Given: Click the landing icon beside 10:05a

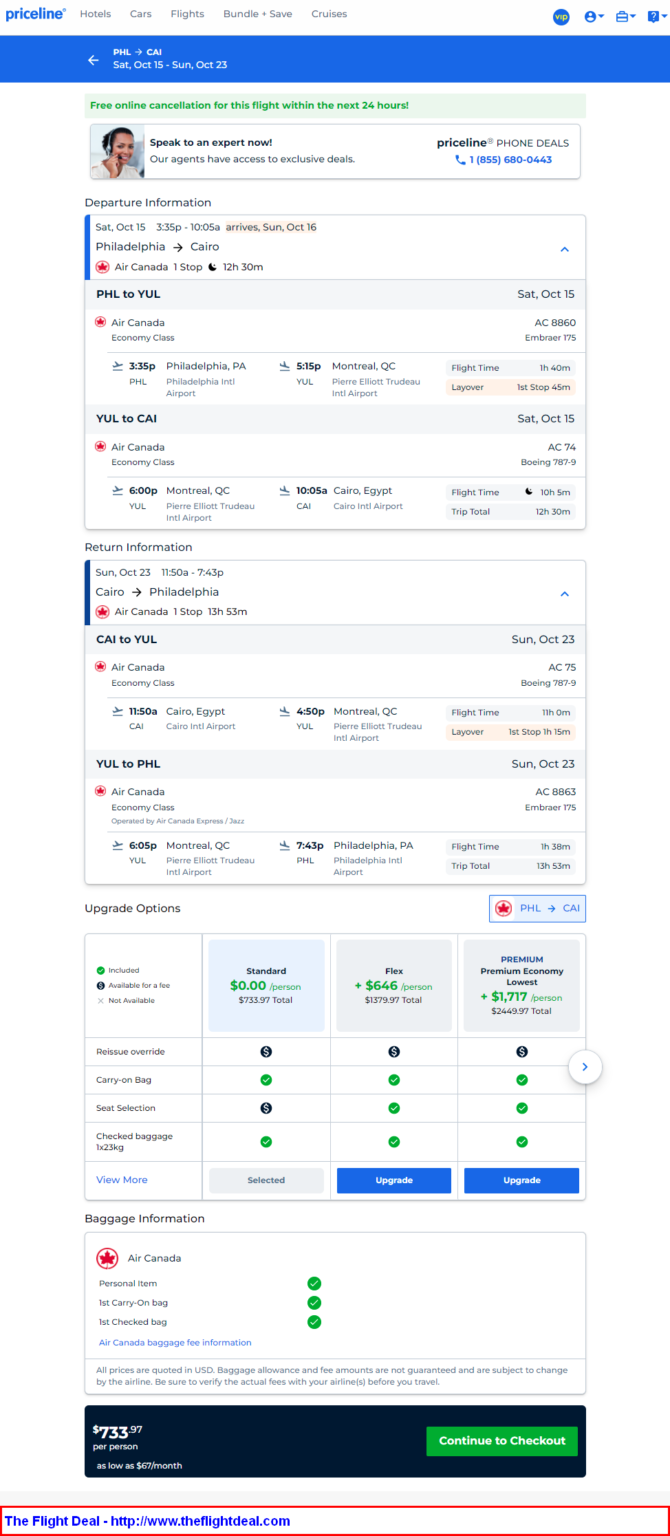Looking at the screenshot, I should pyautogui.click(x=285, y=491).
